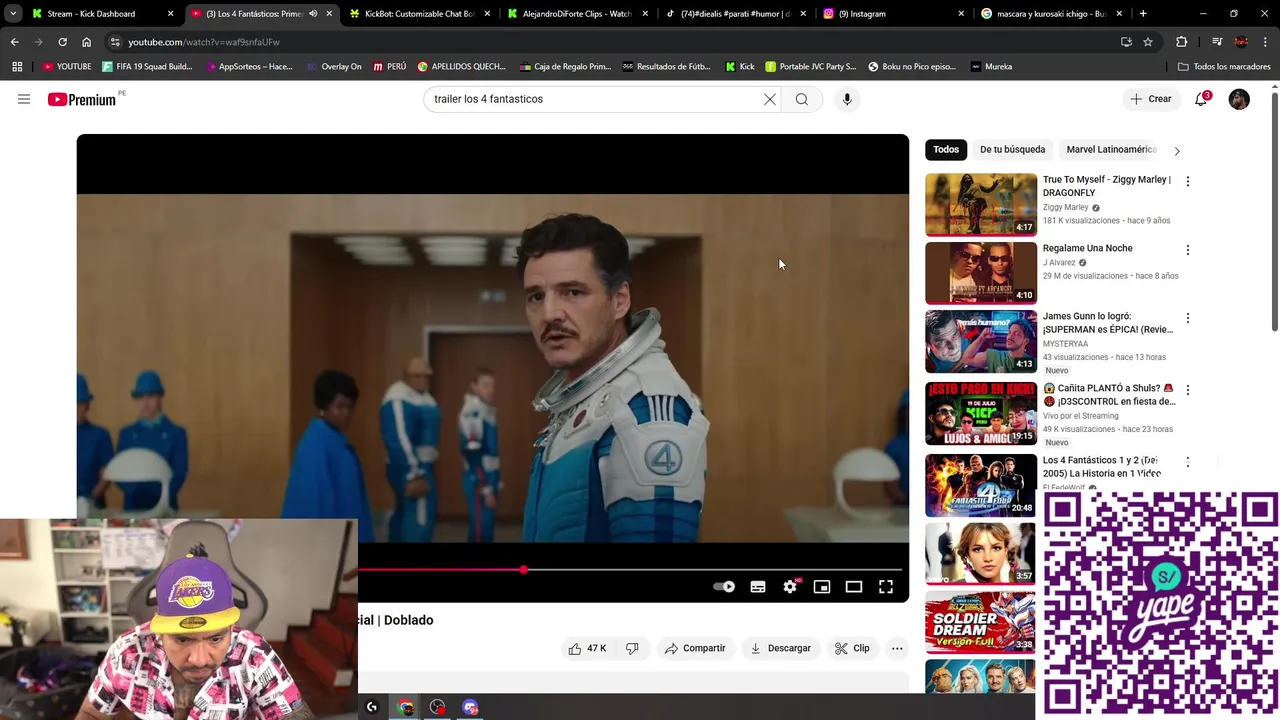
Task: Open YOUTUBE bookmark
Action: [x=67, y=67]
